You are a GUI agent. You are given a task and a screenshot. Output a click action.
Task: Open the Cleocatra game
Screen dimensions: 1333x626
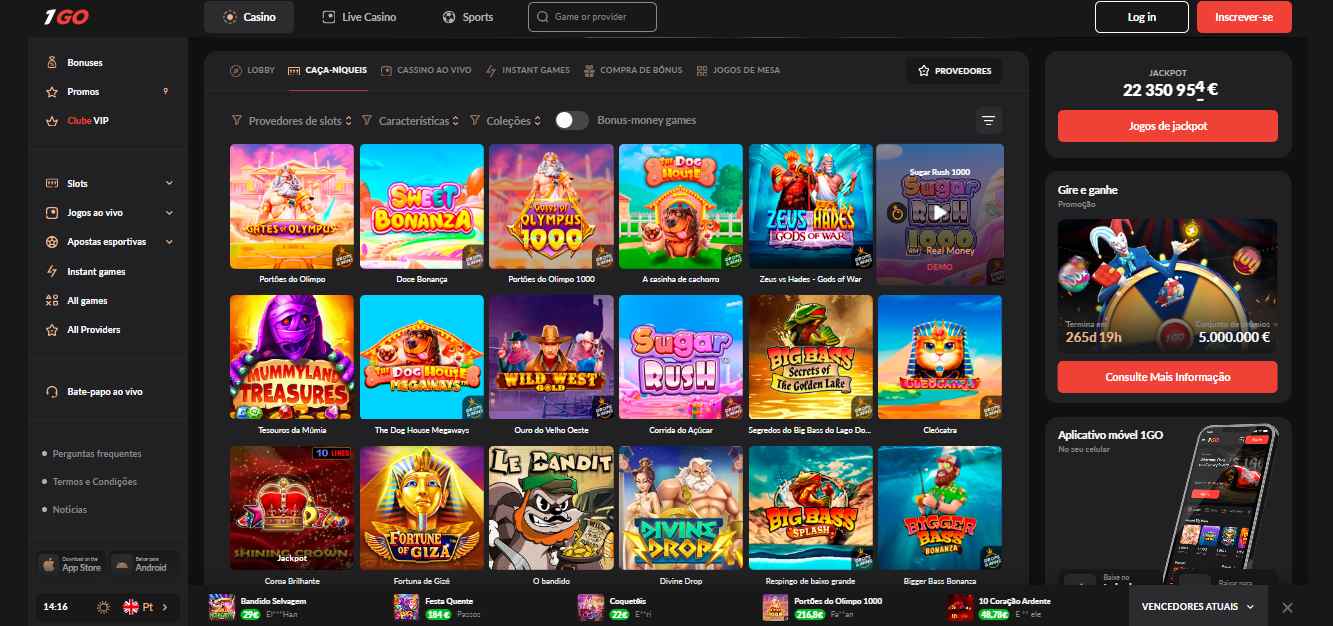(x=940, y=357)
